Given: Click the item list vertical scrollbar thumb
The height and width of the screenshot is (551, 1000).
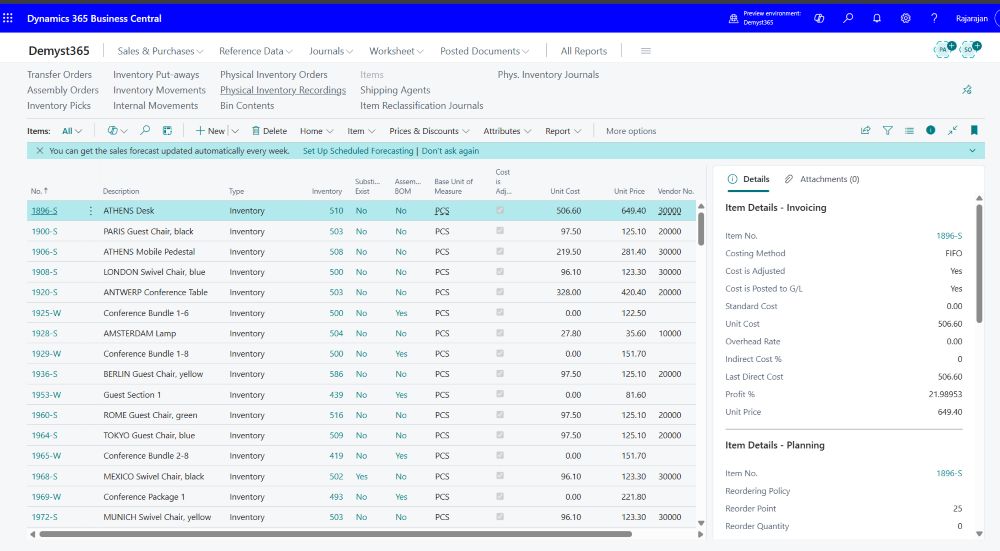Looking at the screenshot, I should [x=701, y=228].
